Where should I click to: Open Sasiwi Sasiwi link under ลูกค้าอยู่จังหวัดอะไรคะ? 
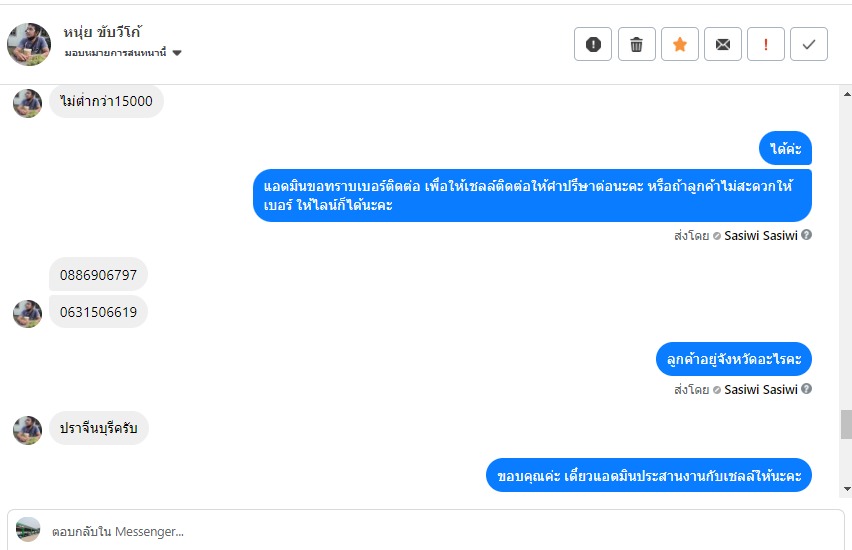[x=760, y=389]
